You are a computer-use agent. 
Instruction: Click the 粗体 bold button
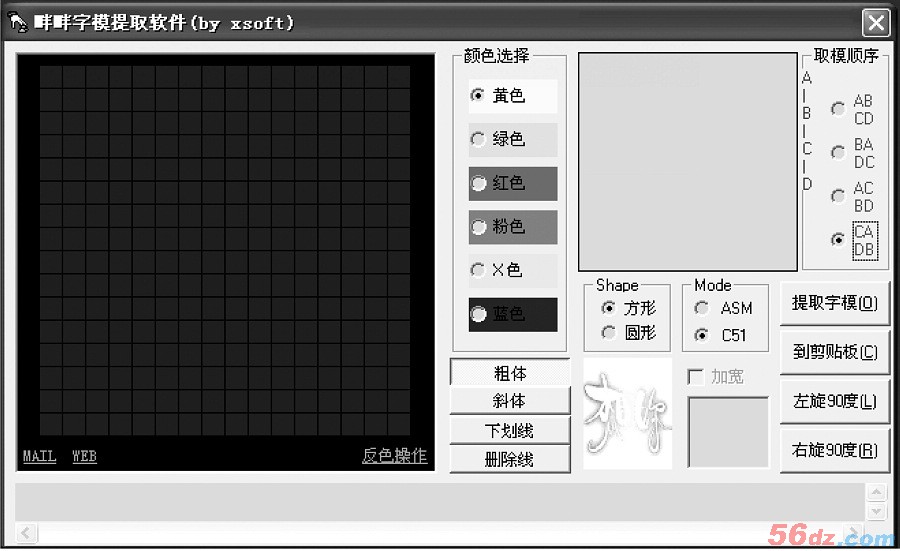point(510,373)
